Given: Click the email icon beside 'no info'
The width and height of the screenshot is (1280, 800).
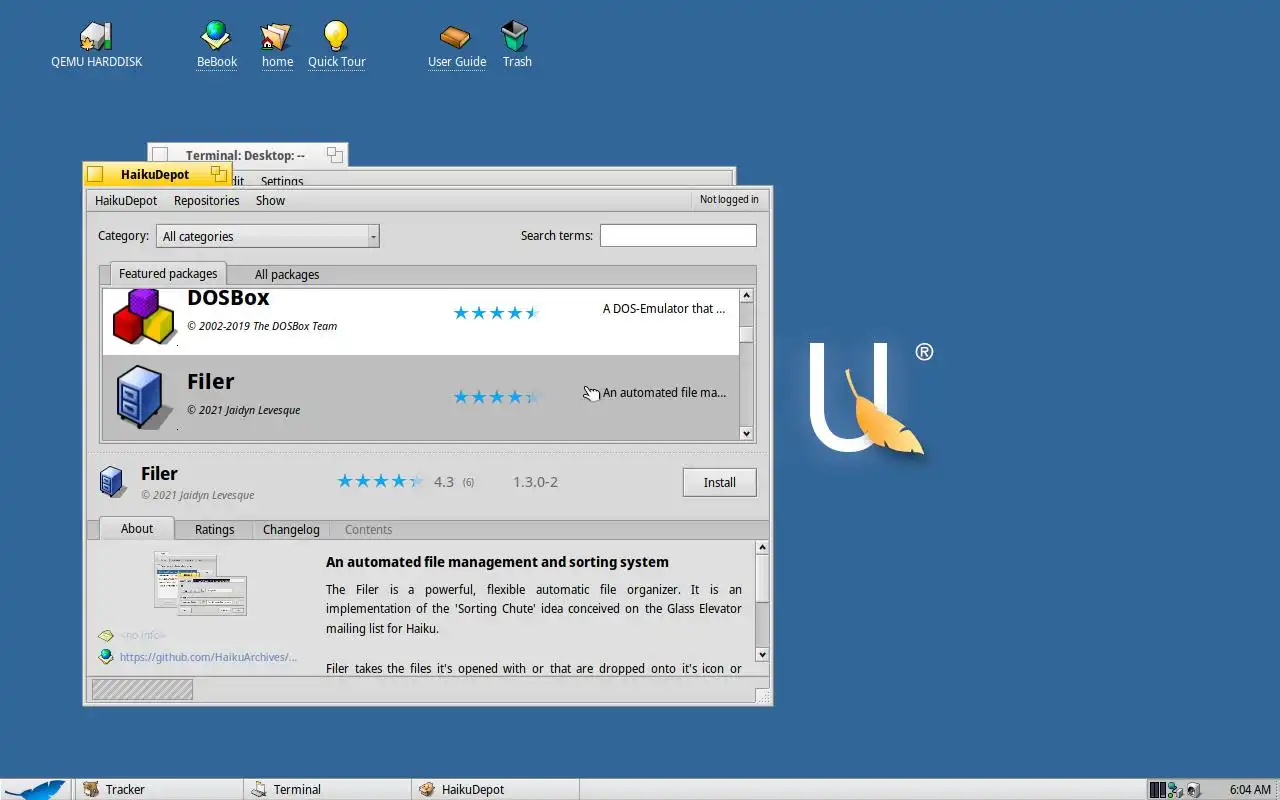Looking at the screenshot, I should tap(106, 635).
